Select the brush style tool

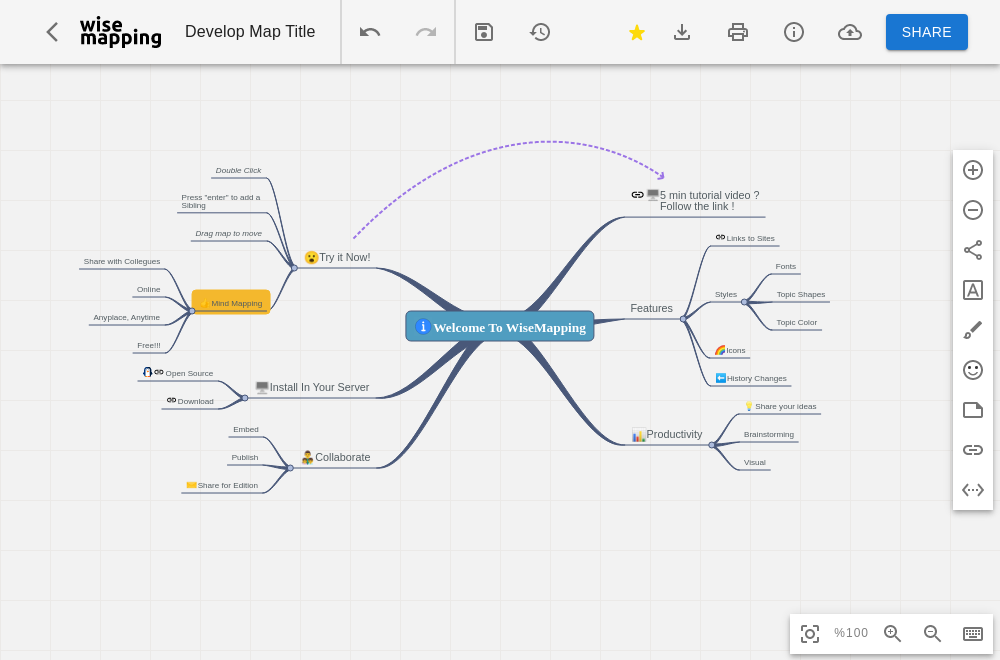973,330
